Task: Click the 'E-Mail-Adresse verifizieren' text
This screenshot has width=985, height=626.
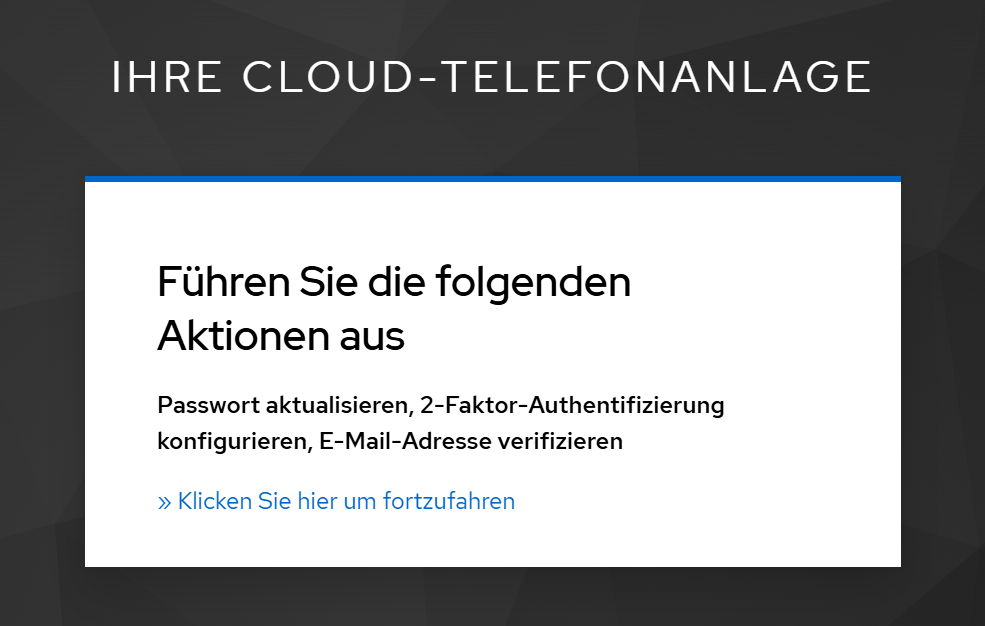Action: (471, 441)
